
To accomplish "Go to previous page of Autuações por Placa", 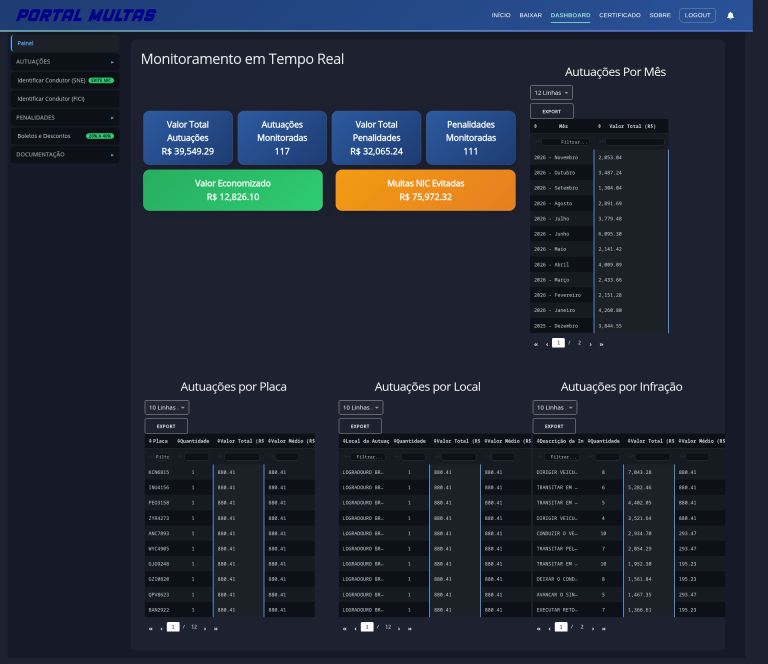I will pos(161,628).
